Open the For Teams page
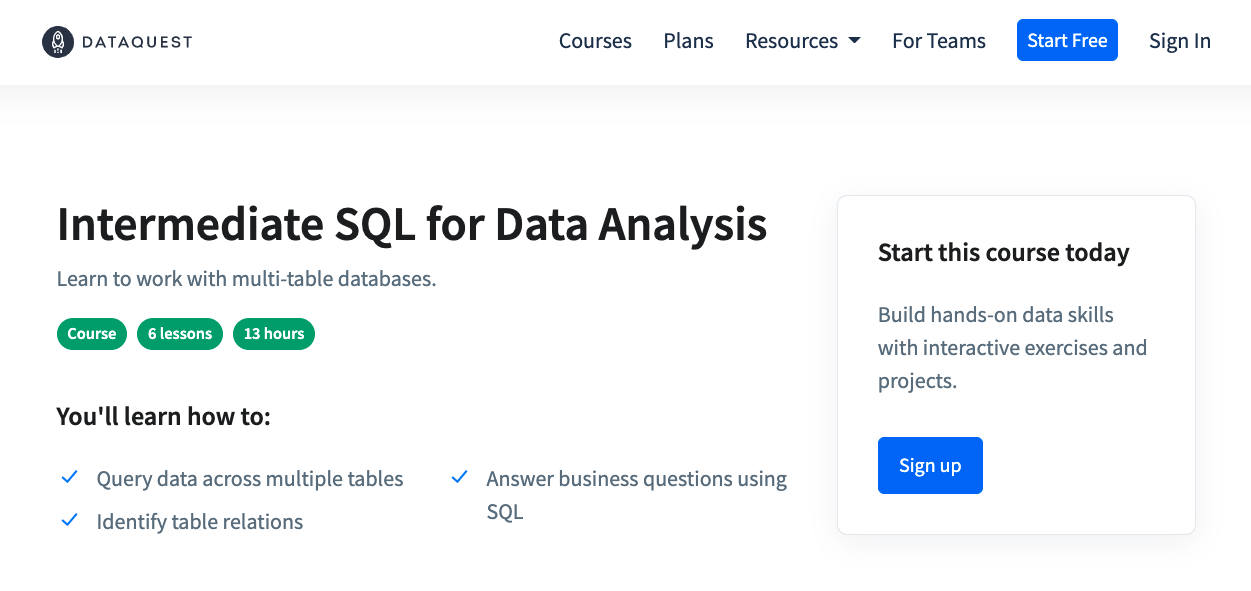 [939, 41]
